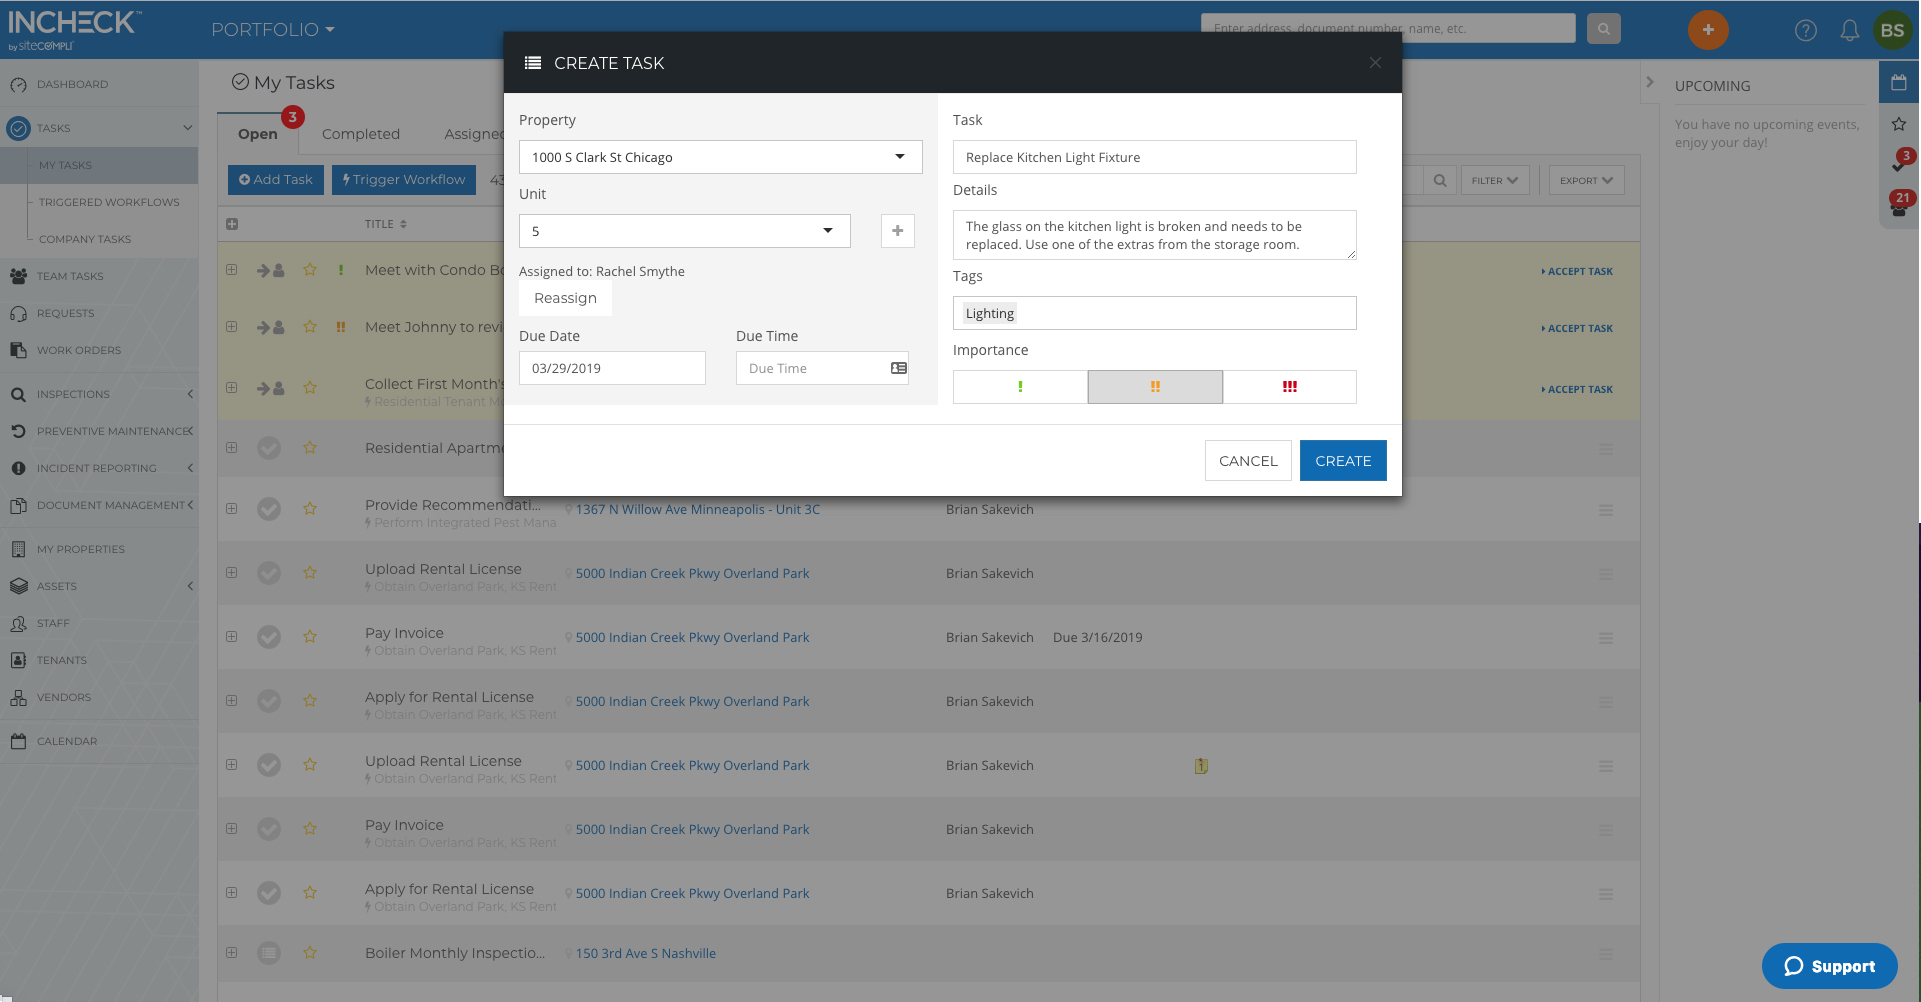
Task: Expand the PORTFOLIO menu in header
Action: 273,30
